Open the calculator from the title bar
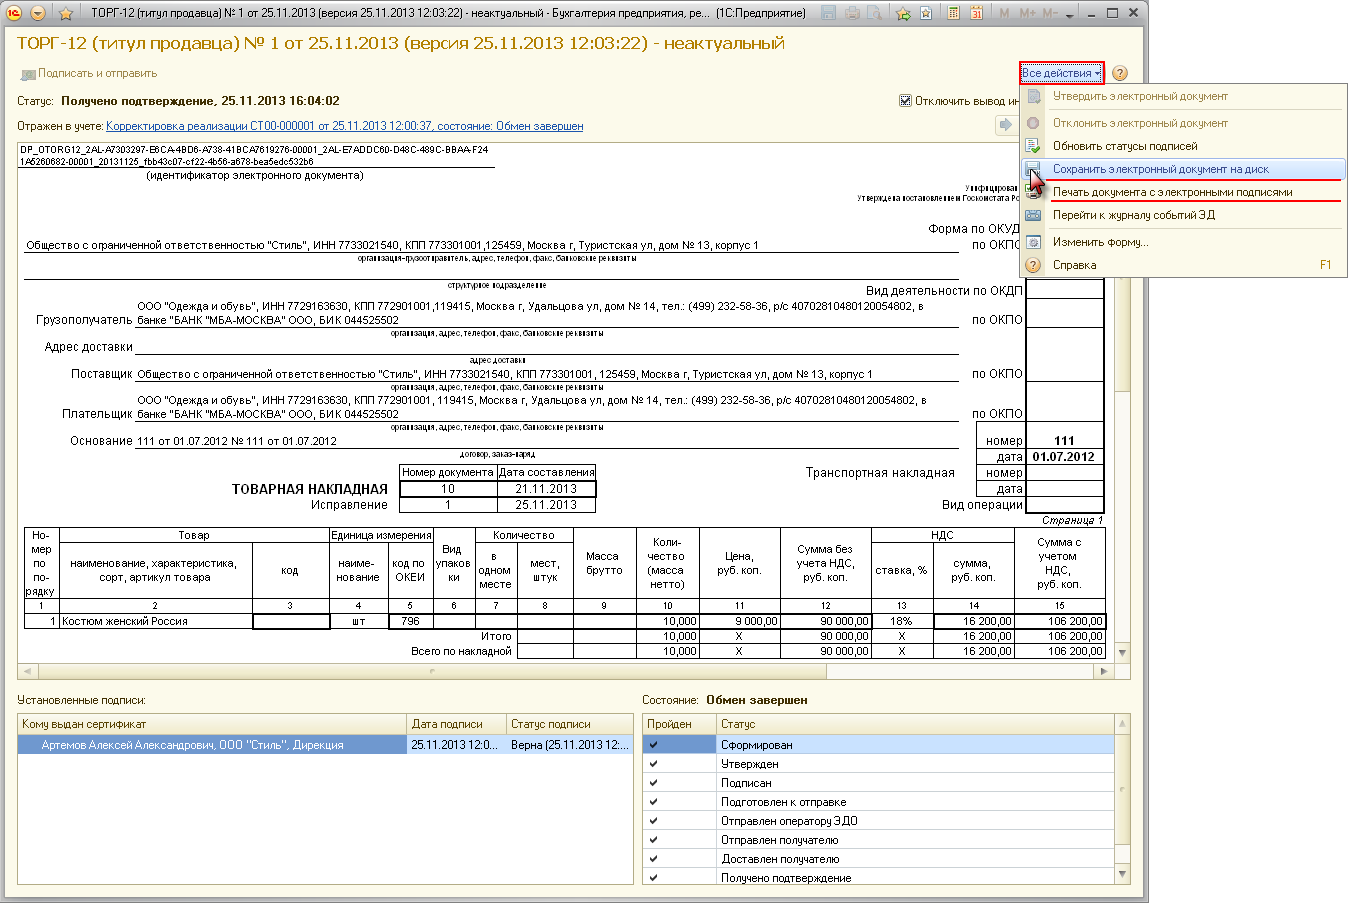Image resolution: width=1348 pixels, height=903 pixels. click(953, 14)
